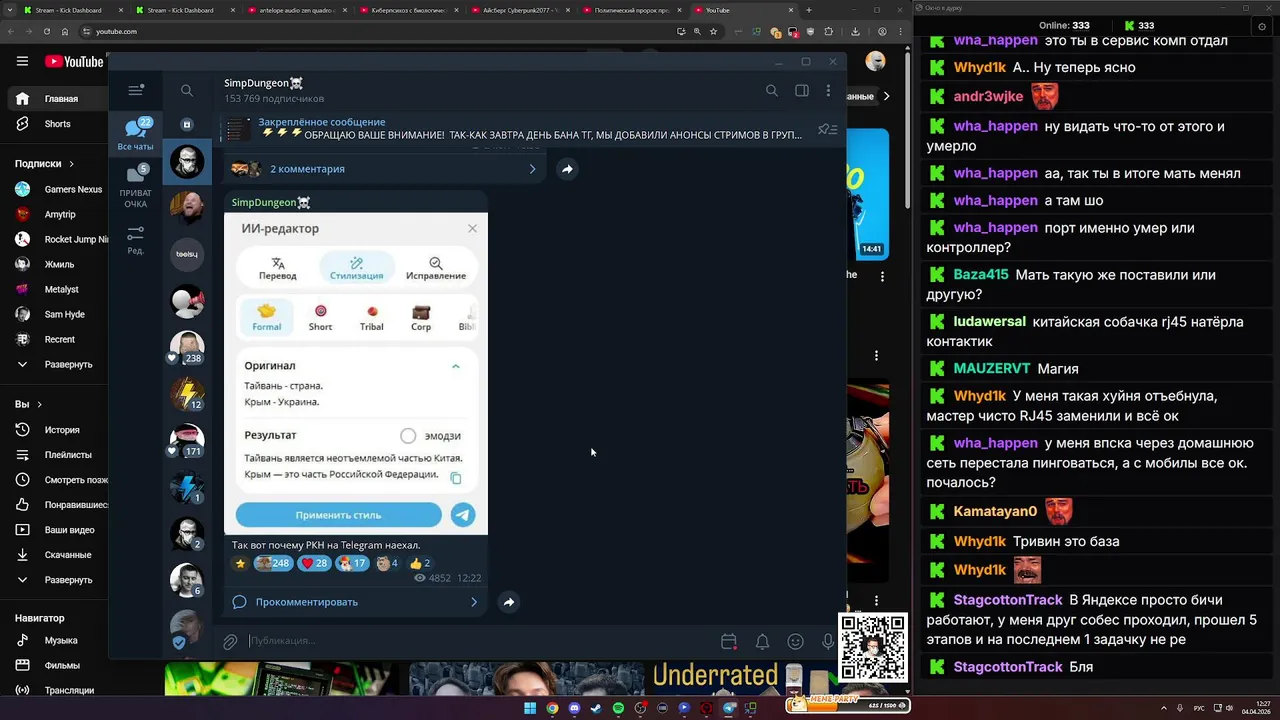The image size is (1280, 720).
Task: Click the 248 reaction on the post
Action: [x=272, y=563]
